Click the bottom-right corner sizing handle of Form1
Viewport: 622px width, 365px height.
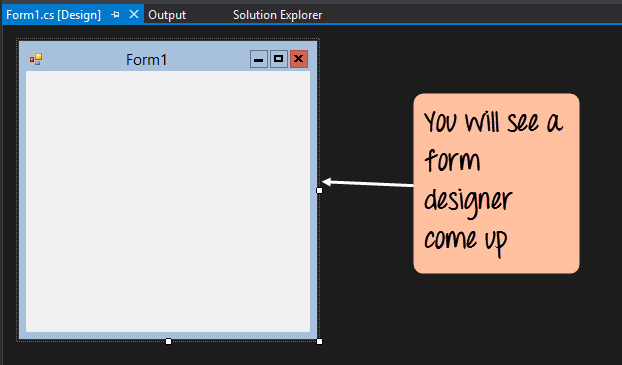[x=319, y=342]
